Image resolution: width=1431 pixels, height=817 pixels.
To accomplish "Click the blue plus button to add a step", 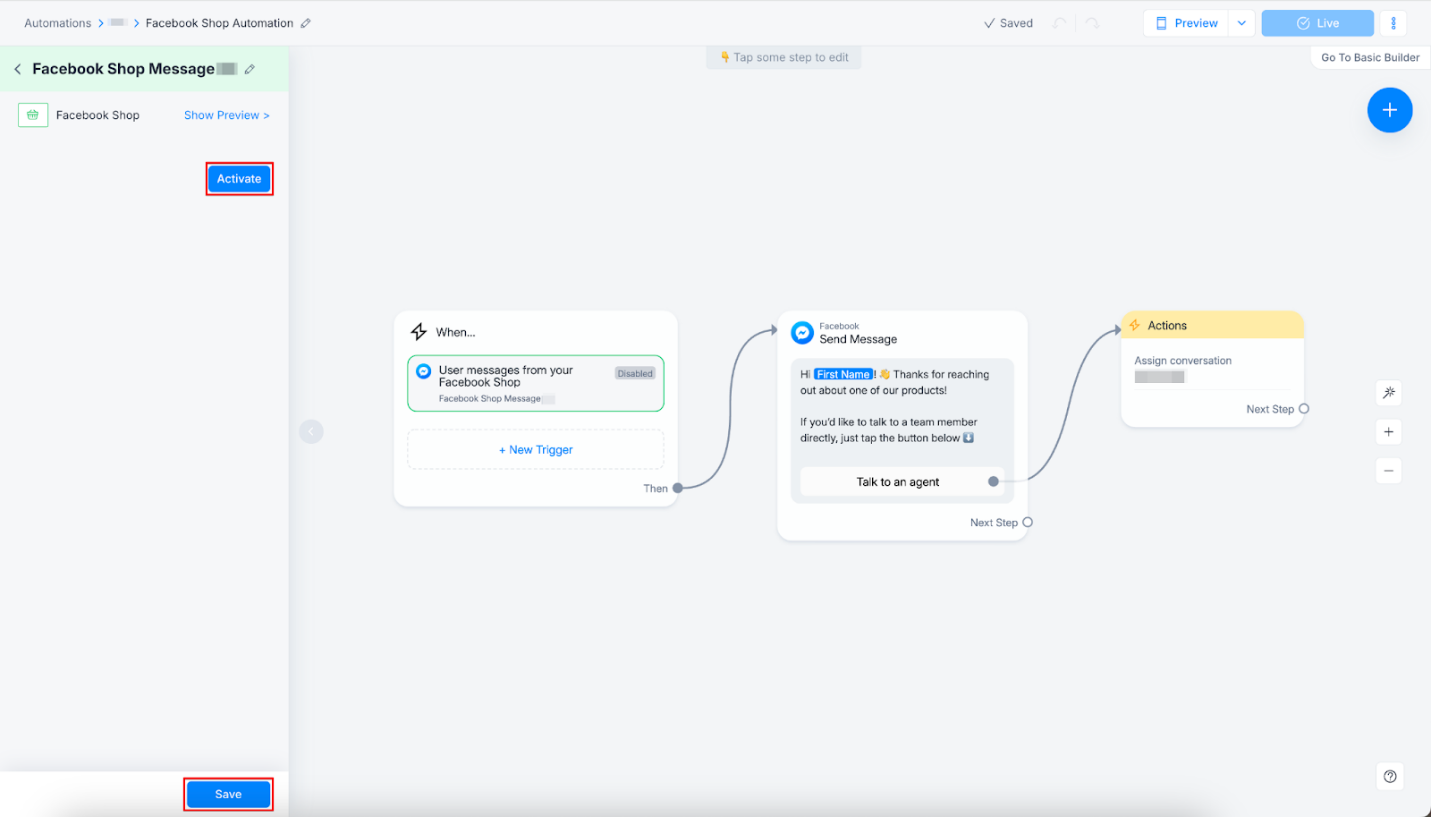I will [1389, 110].
